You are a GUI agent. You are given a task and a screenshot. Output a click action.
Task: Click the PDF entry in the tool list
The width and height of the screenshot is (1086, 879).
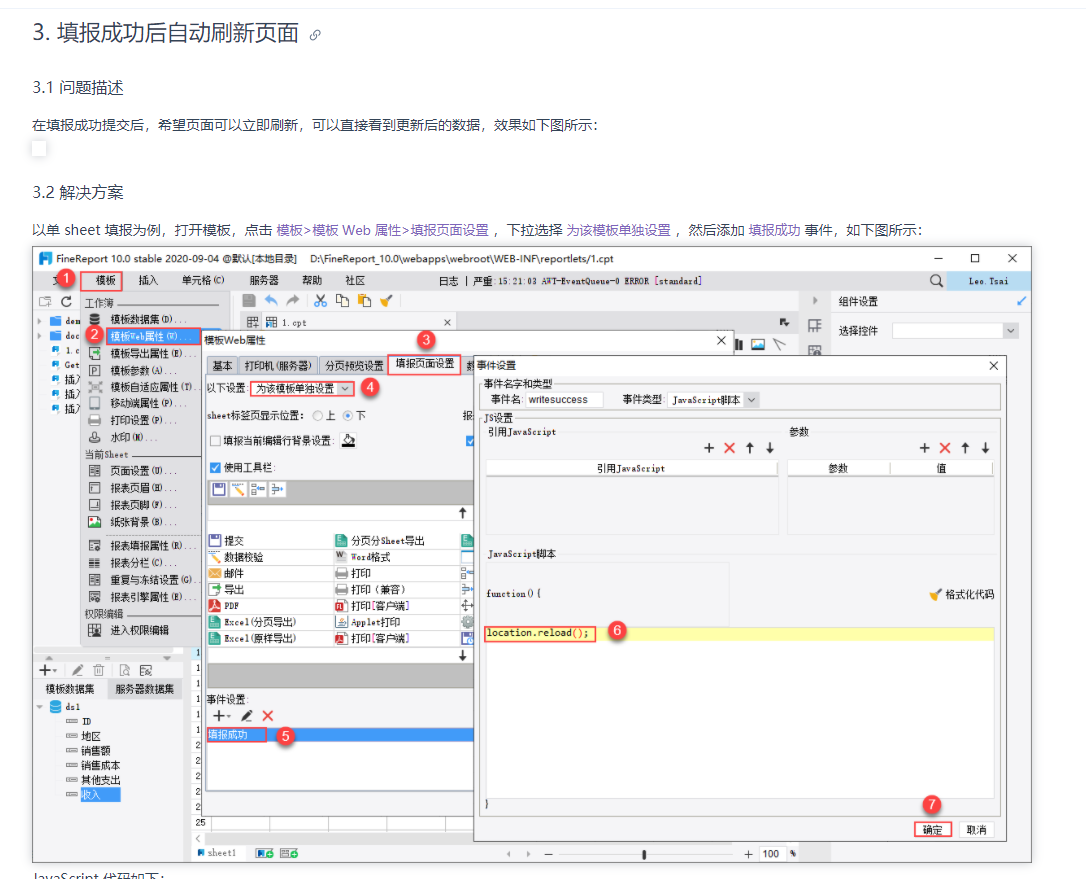224,605
